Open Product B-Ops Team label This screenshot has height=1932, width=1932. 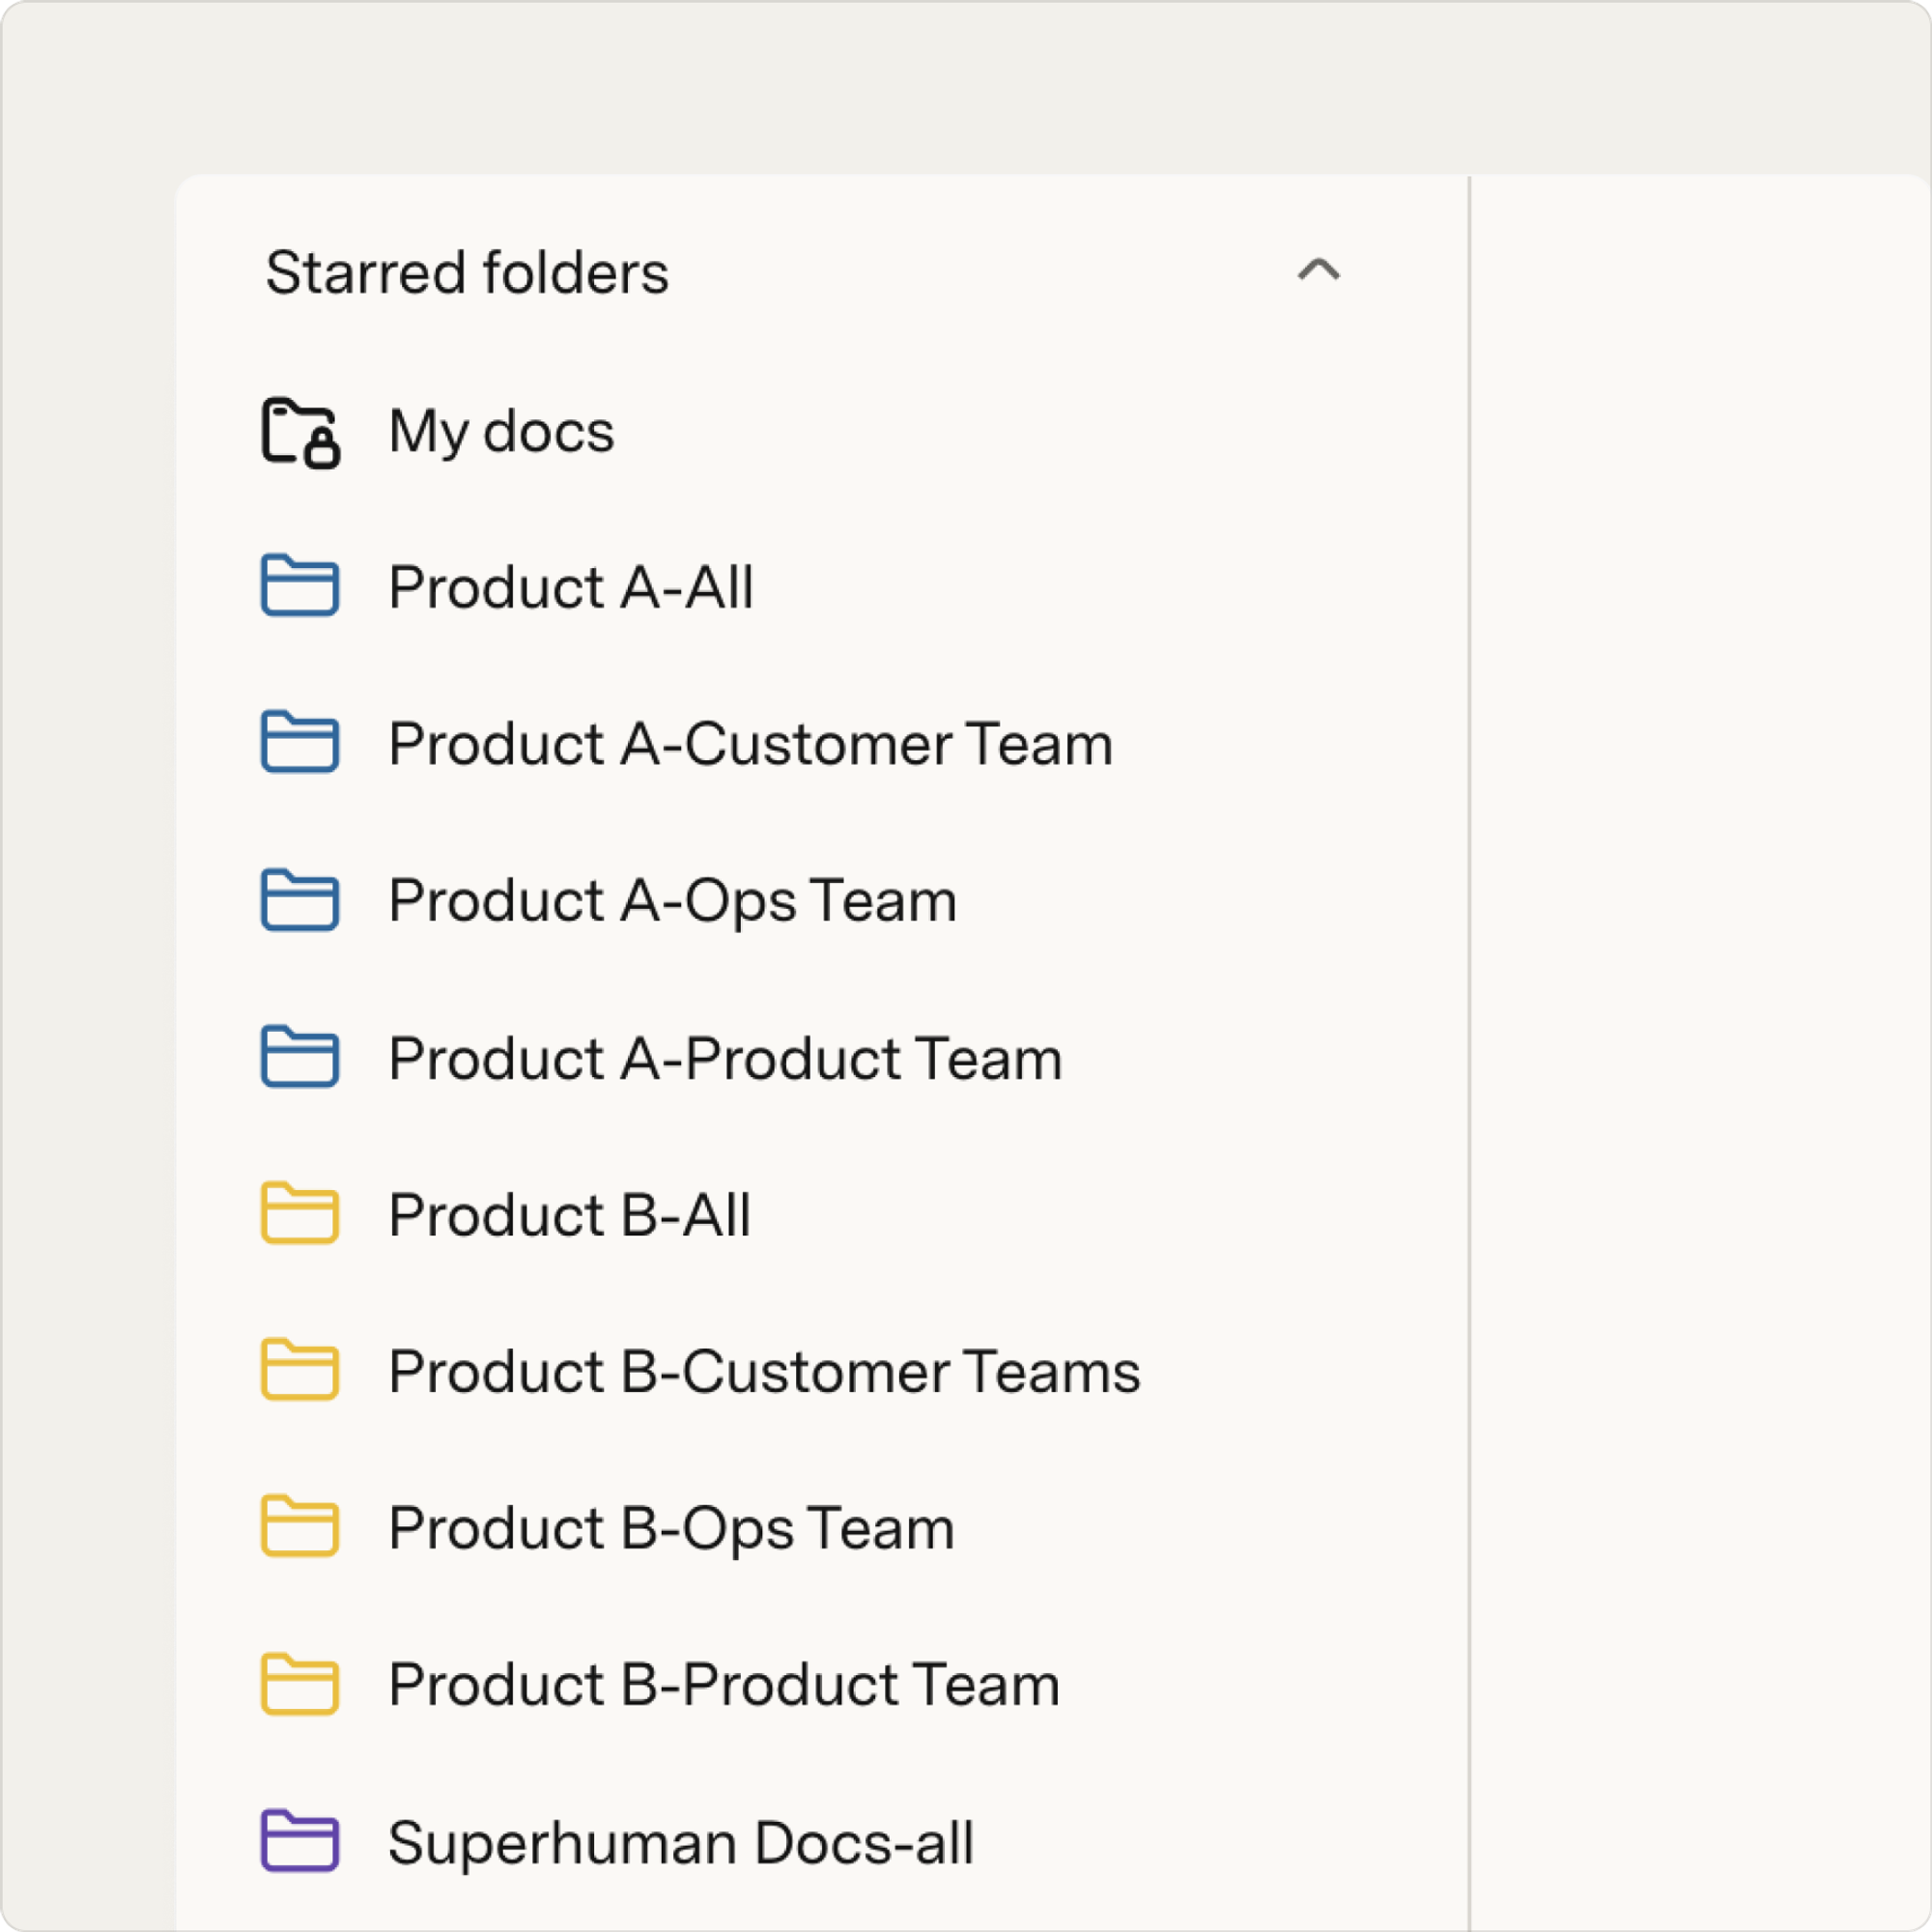(x=671, y=1529)
